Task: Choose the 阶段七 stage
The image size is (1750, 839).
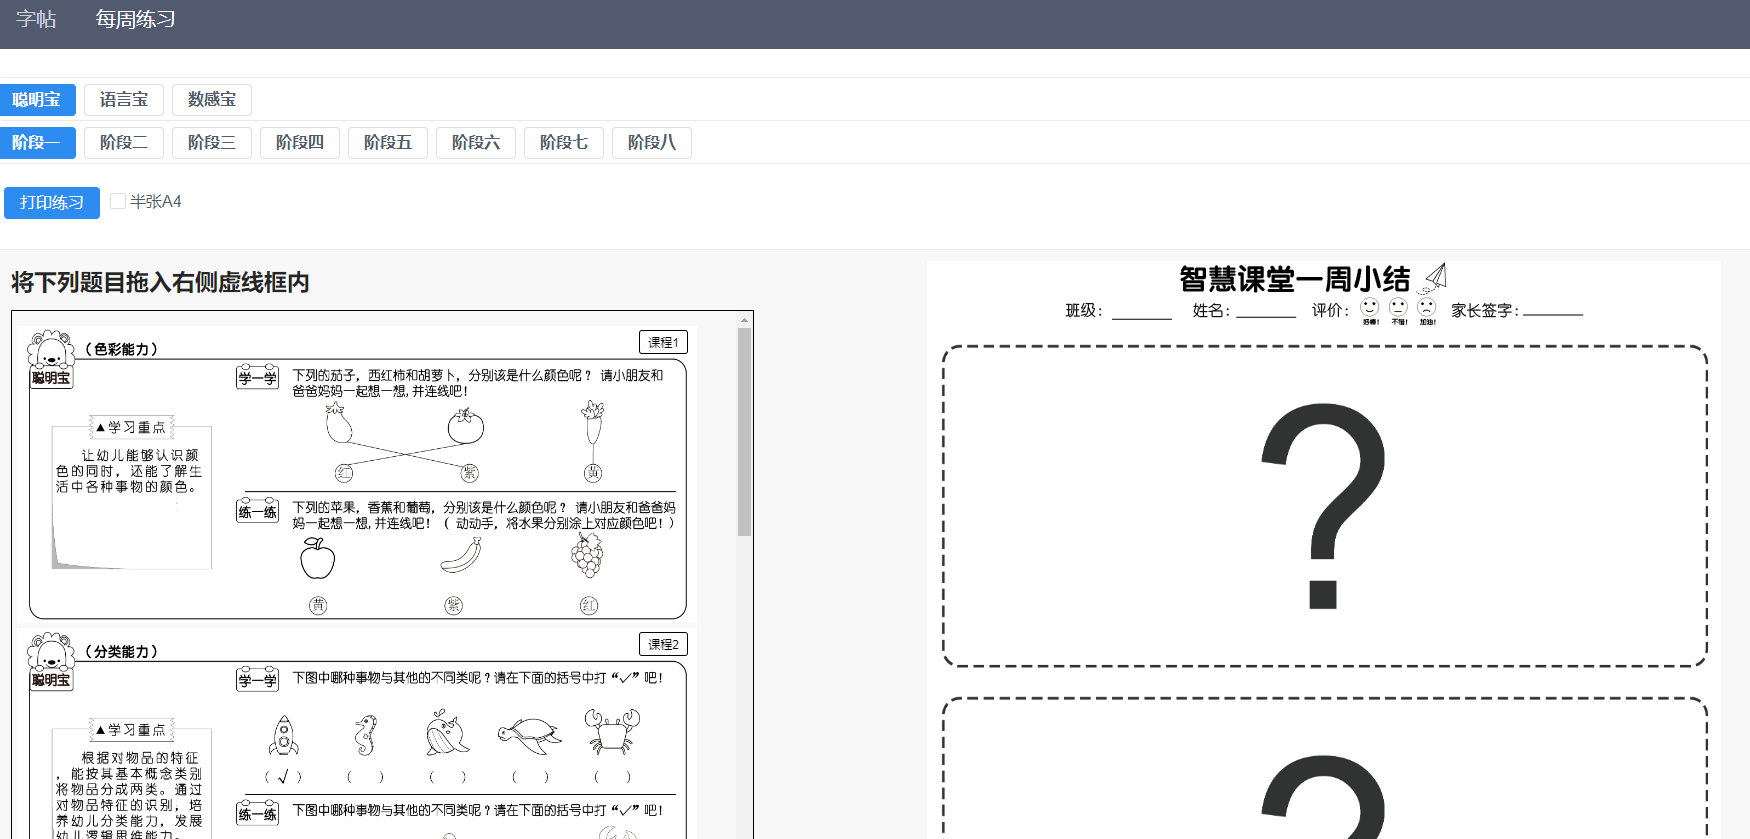Action: pos(564,143)
